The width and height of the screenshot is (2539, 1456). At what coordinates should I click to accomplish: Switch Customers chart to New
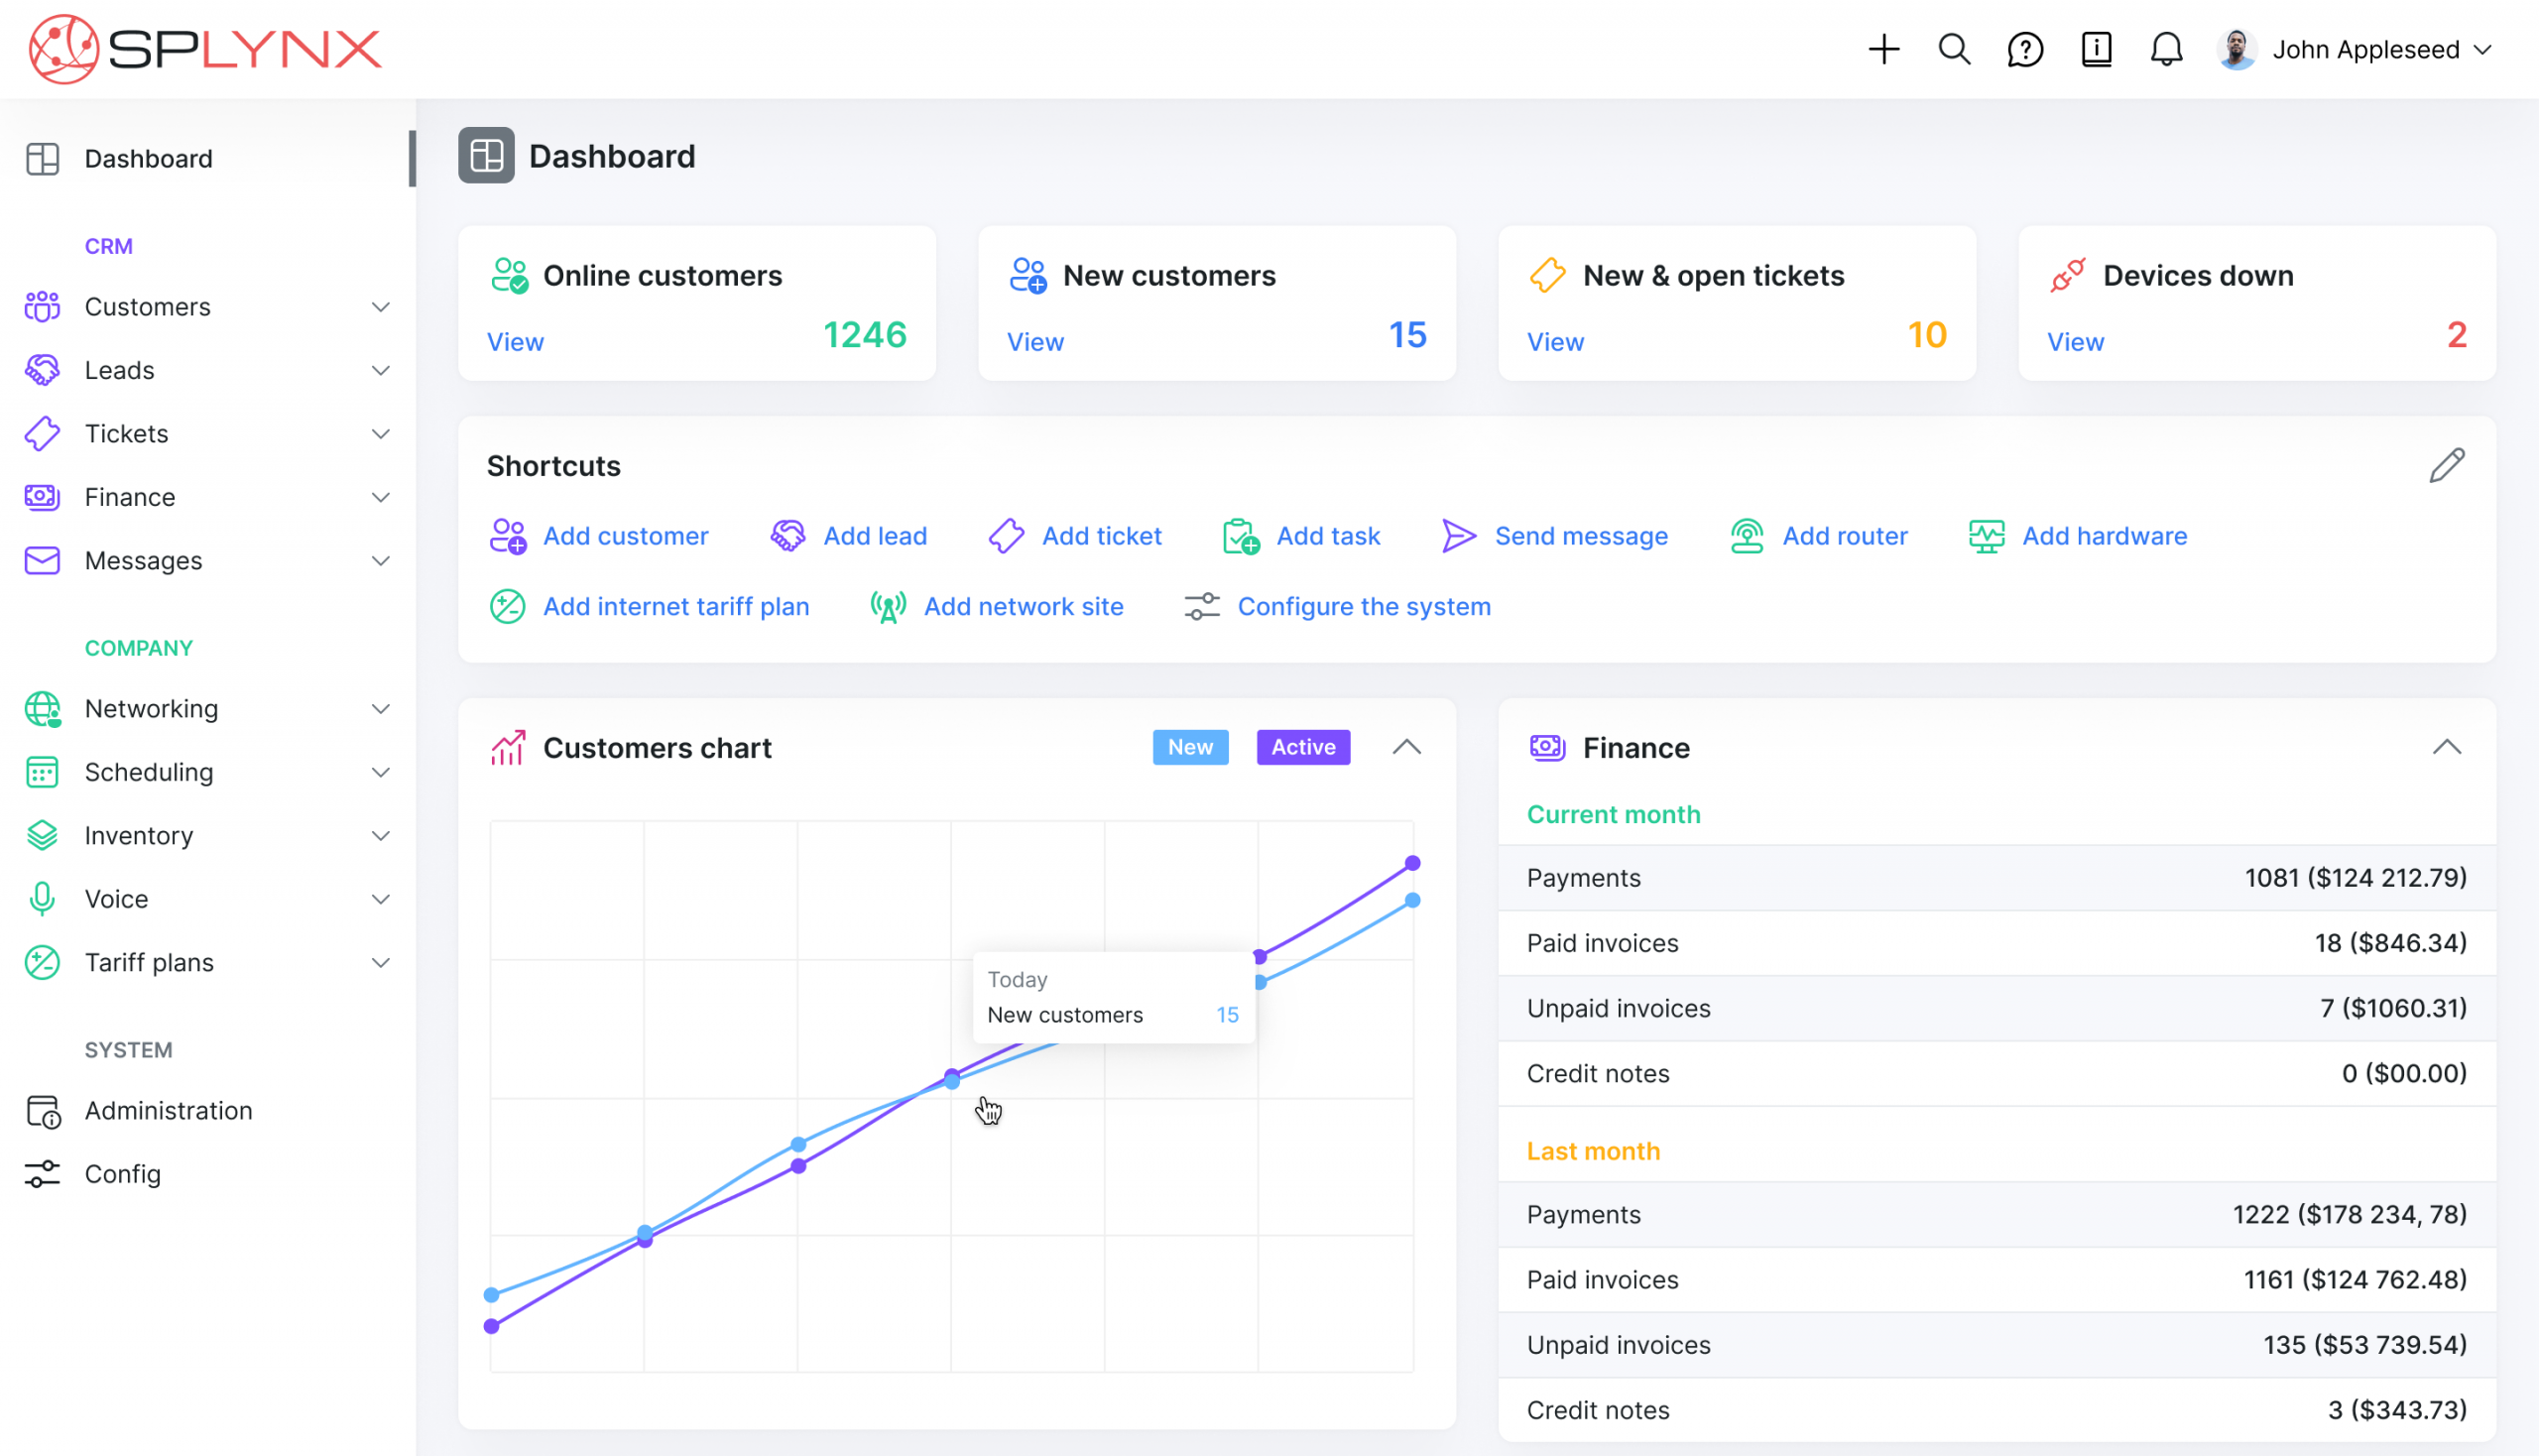pyautogui.click(x=1189, y=747)
